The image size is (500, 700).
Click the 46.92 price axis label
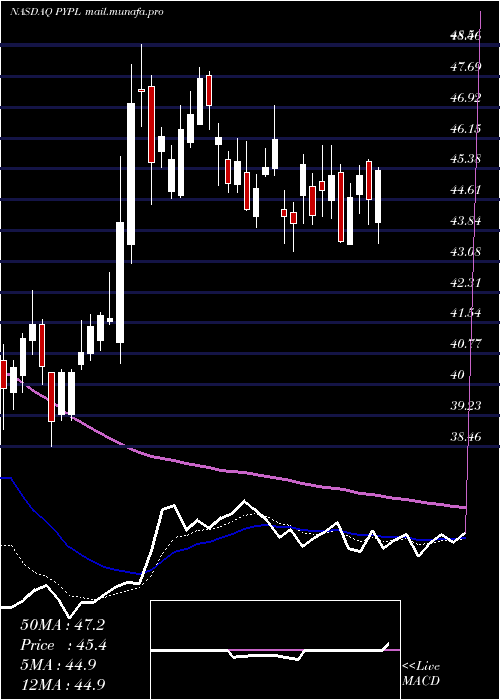[x=466, y=98]
